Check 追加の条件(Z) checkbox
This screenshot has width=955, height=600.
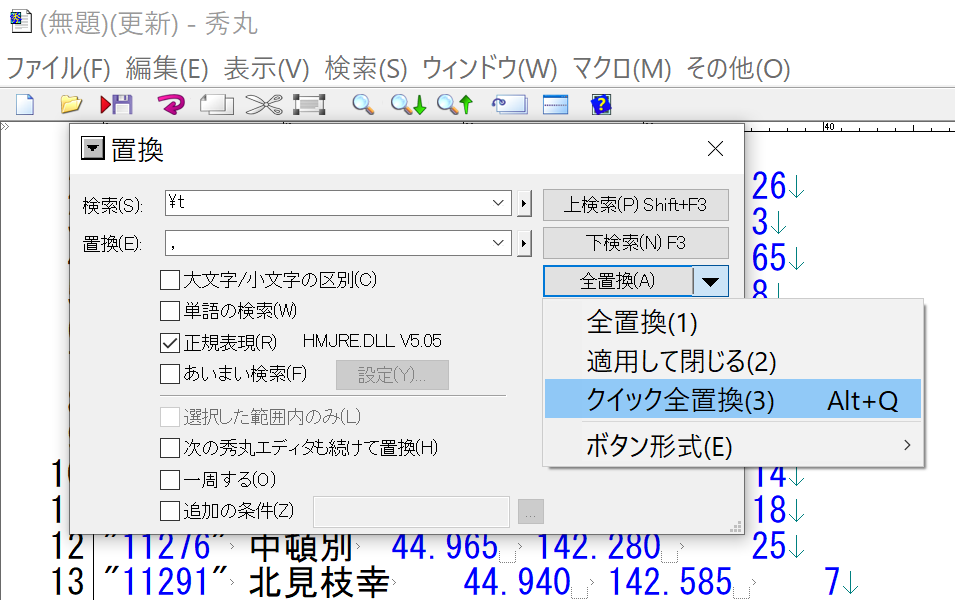tap(170, 511)
